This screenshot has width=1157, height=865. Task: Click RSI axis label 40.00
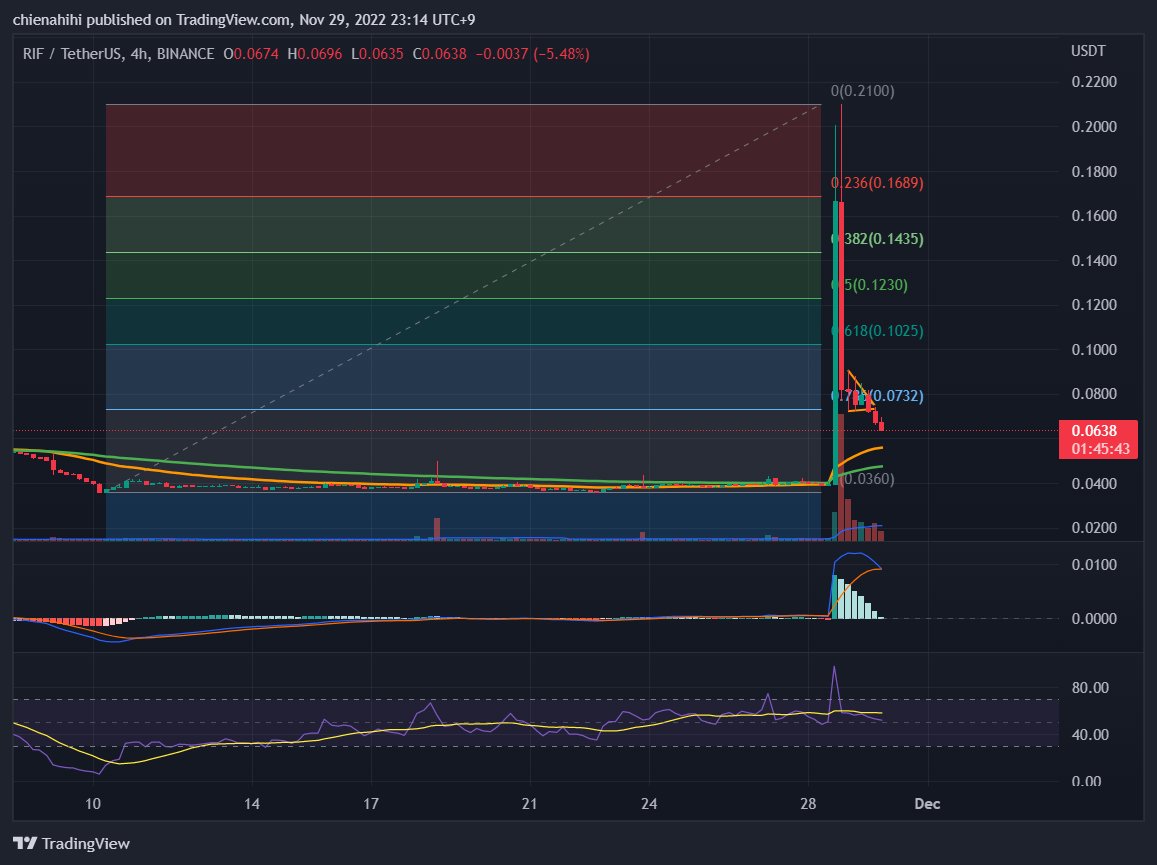[x=1090, y=734]
